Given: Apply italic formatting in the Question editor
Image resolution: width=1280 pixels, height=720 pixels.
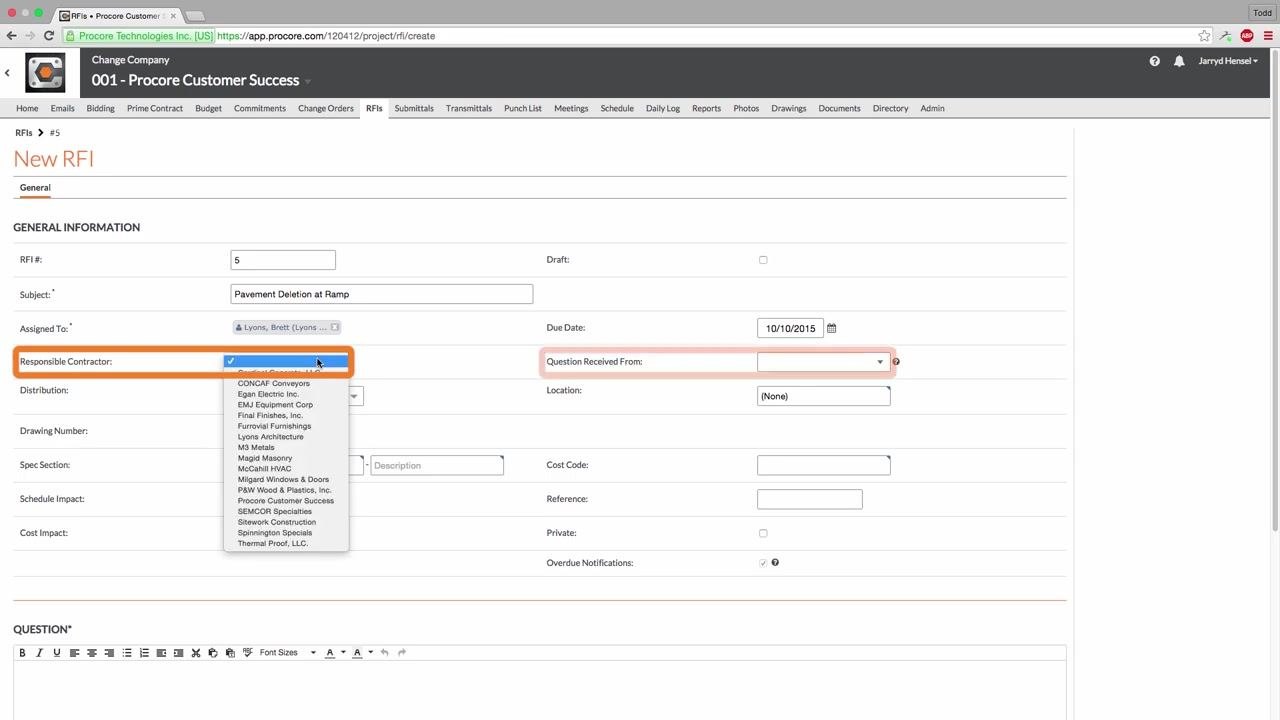Looking at the screenshot, I should [40, 653].
